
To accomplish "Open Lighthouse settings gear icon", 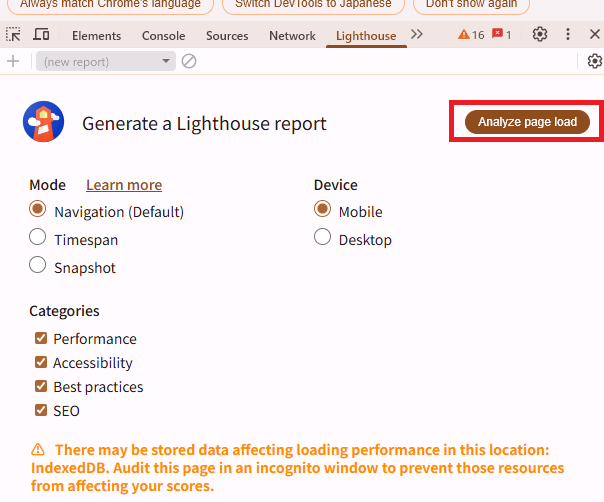I will click(594, 62).
